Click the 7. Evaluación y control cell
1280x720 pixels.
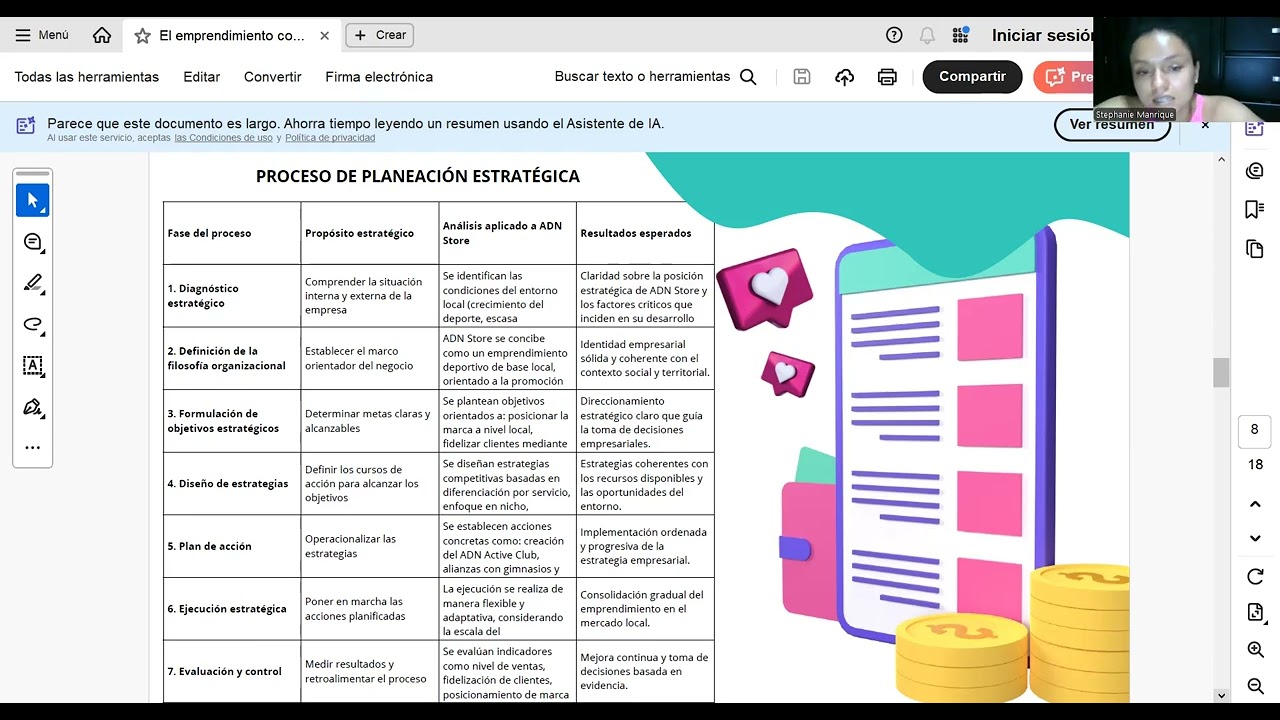[x=232, y=671]
